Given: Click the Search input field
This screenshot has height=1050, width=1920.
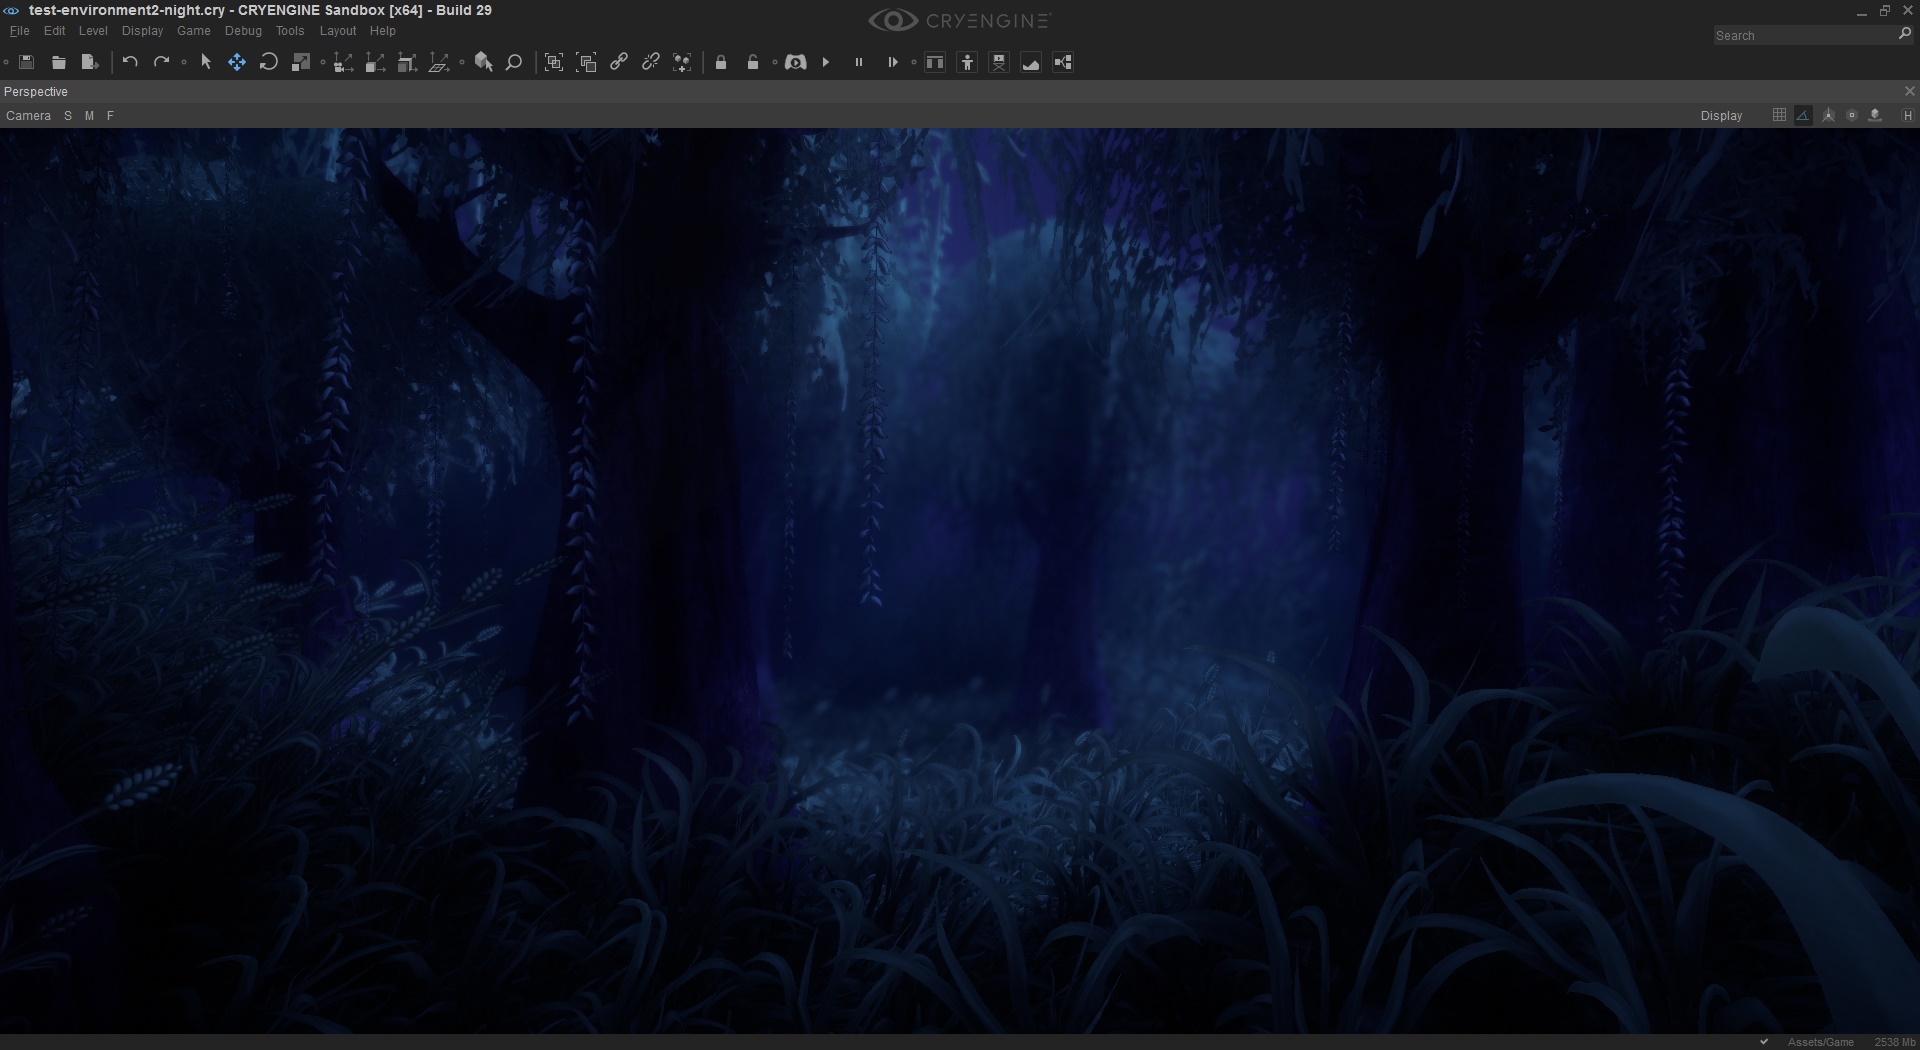Looking at the screenshot, I should [x=1804, y=35].
